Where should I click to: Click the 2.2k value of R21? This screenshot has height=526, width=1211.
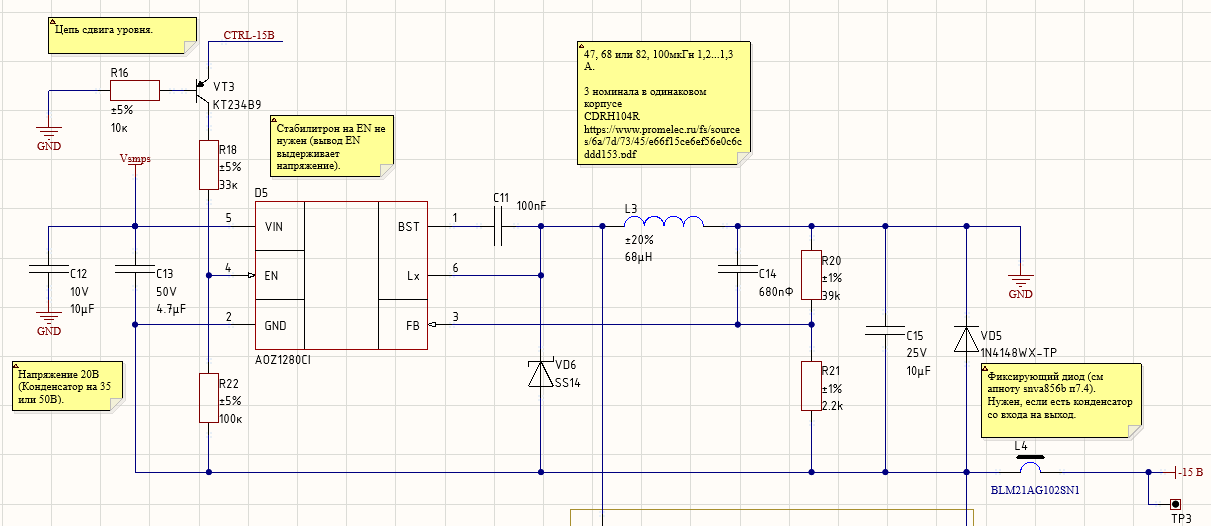click(x=834, y=406)
